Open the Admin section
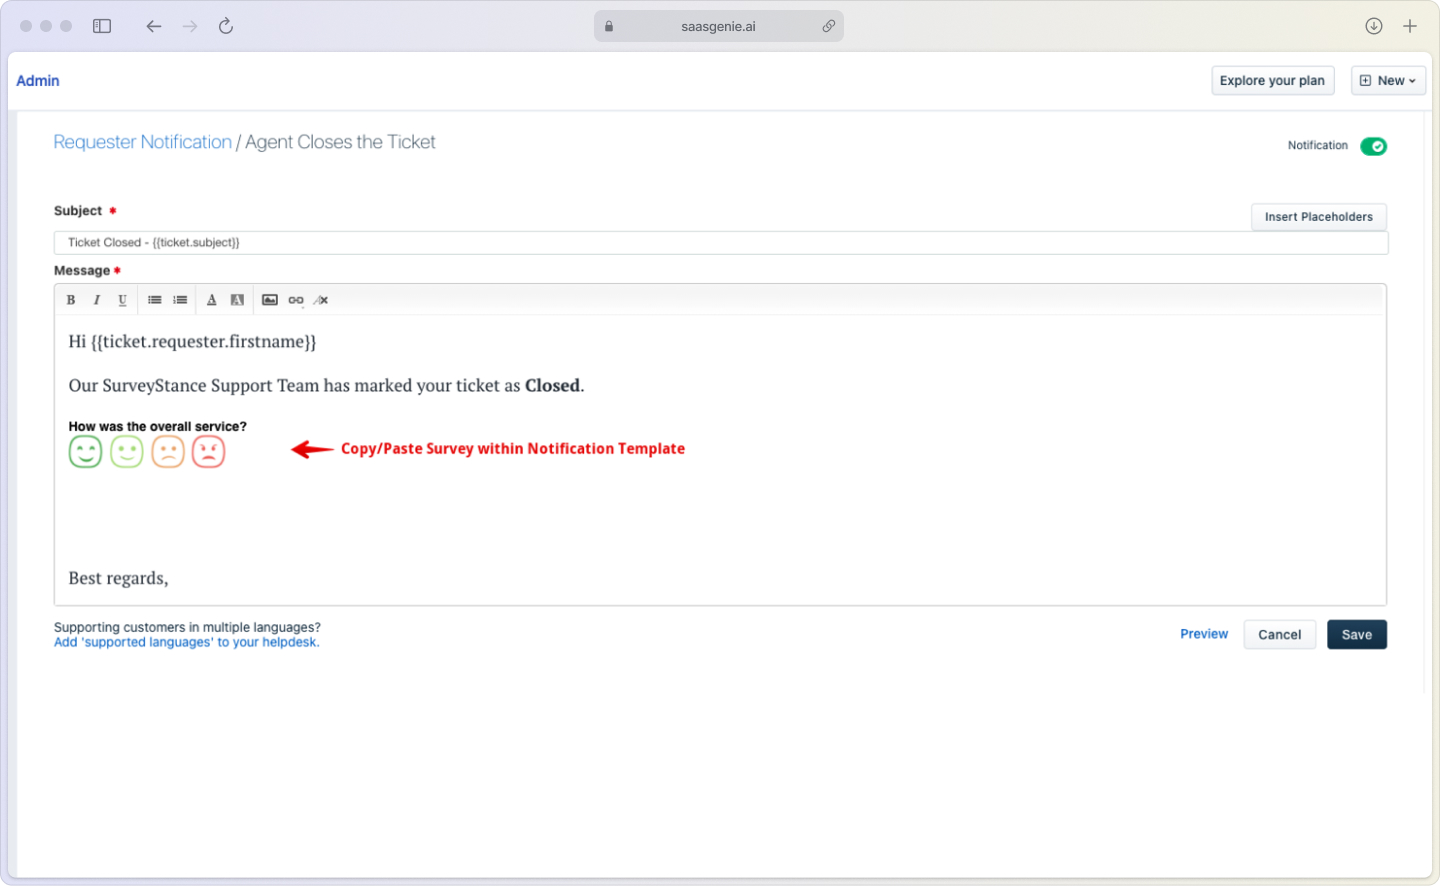The width and height of the screenshot is (1440, 886). (38, 80)
